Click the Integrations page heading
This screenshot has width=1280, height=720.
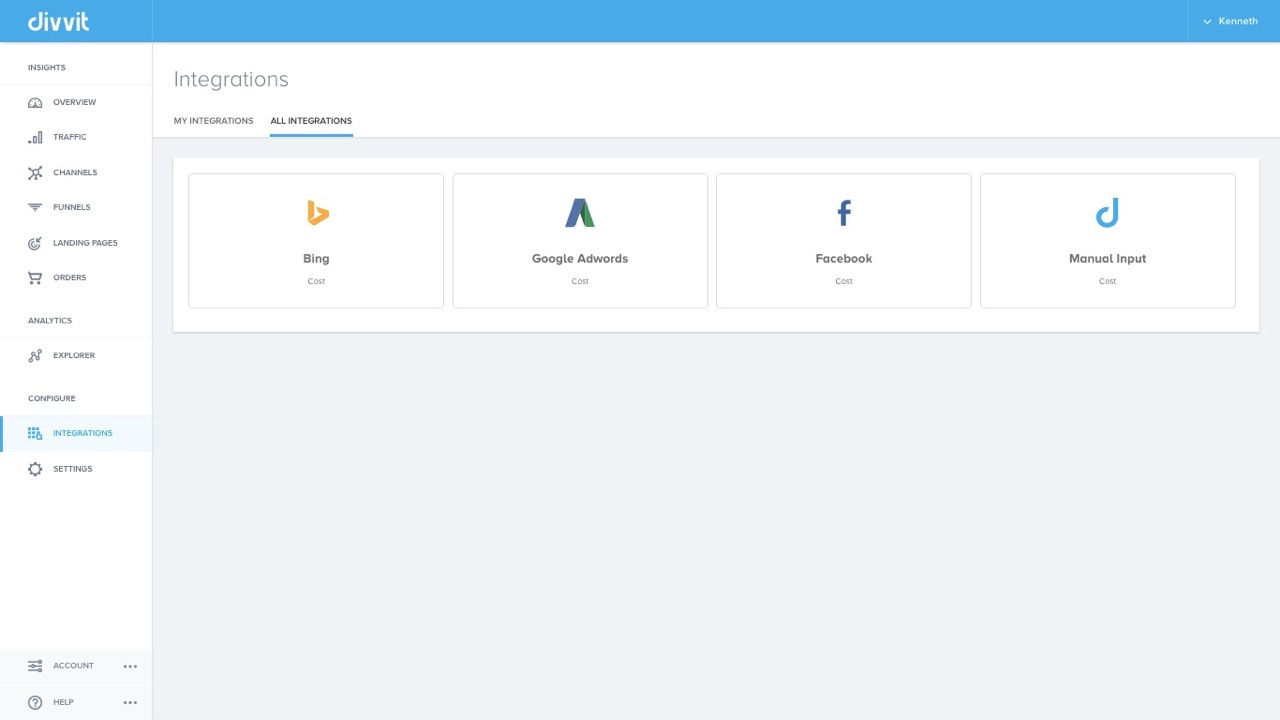click(231, 80)
